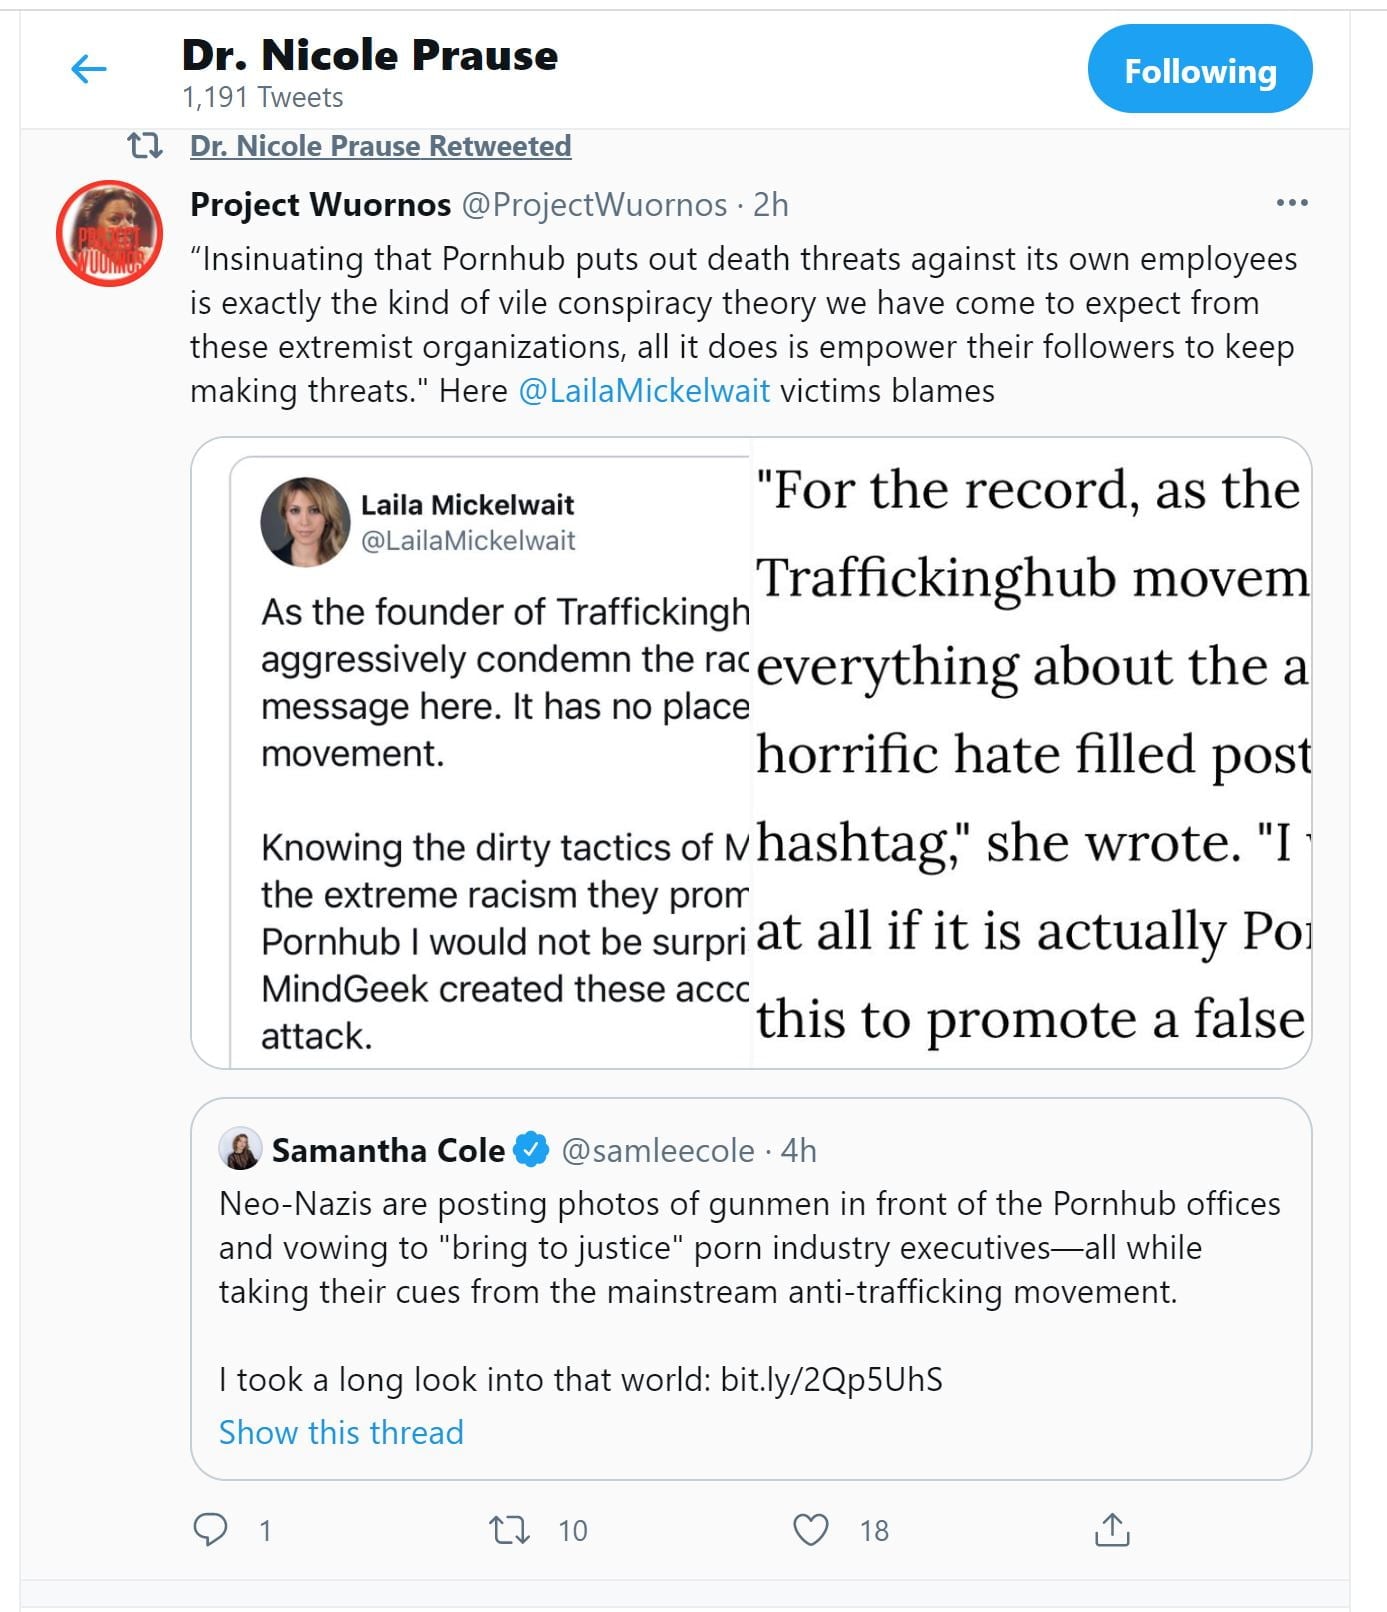Open the tweet's three-dot more menu
Screen dimensions: 1387x1612
pyautogui.click(x=1292, y=203)
